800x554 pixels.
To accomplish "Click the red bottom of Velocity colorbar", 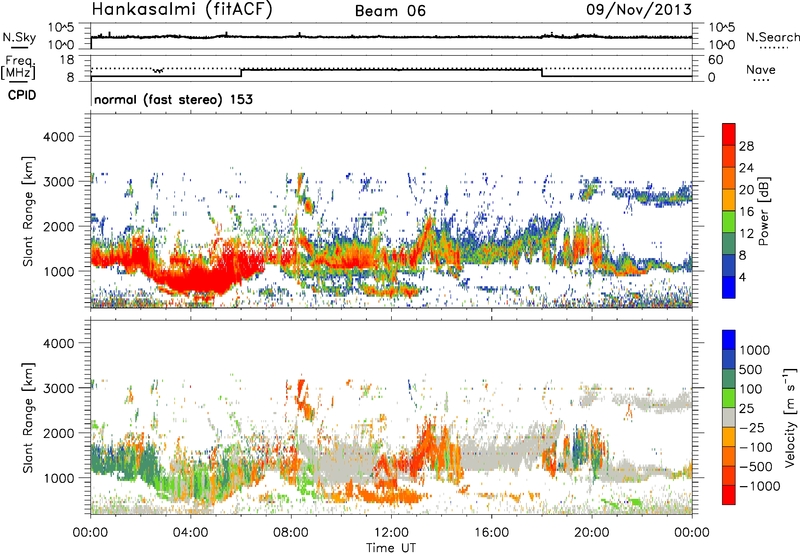I will pyautogui.click(x=729, y=495).
